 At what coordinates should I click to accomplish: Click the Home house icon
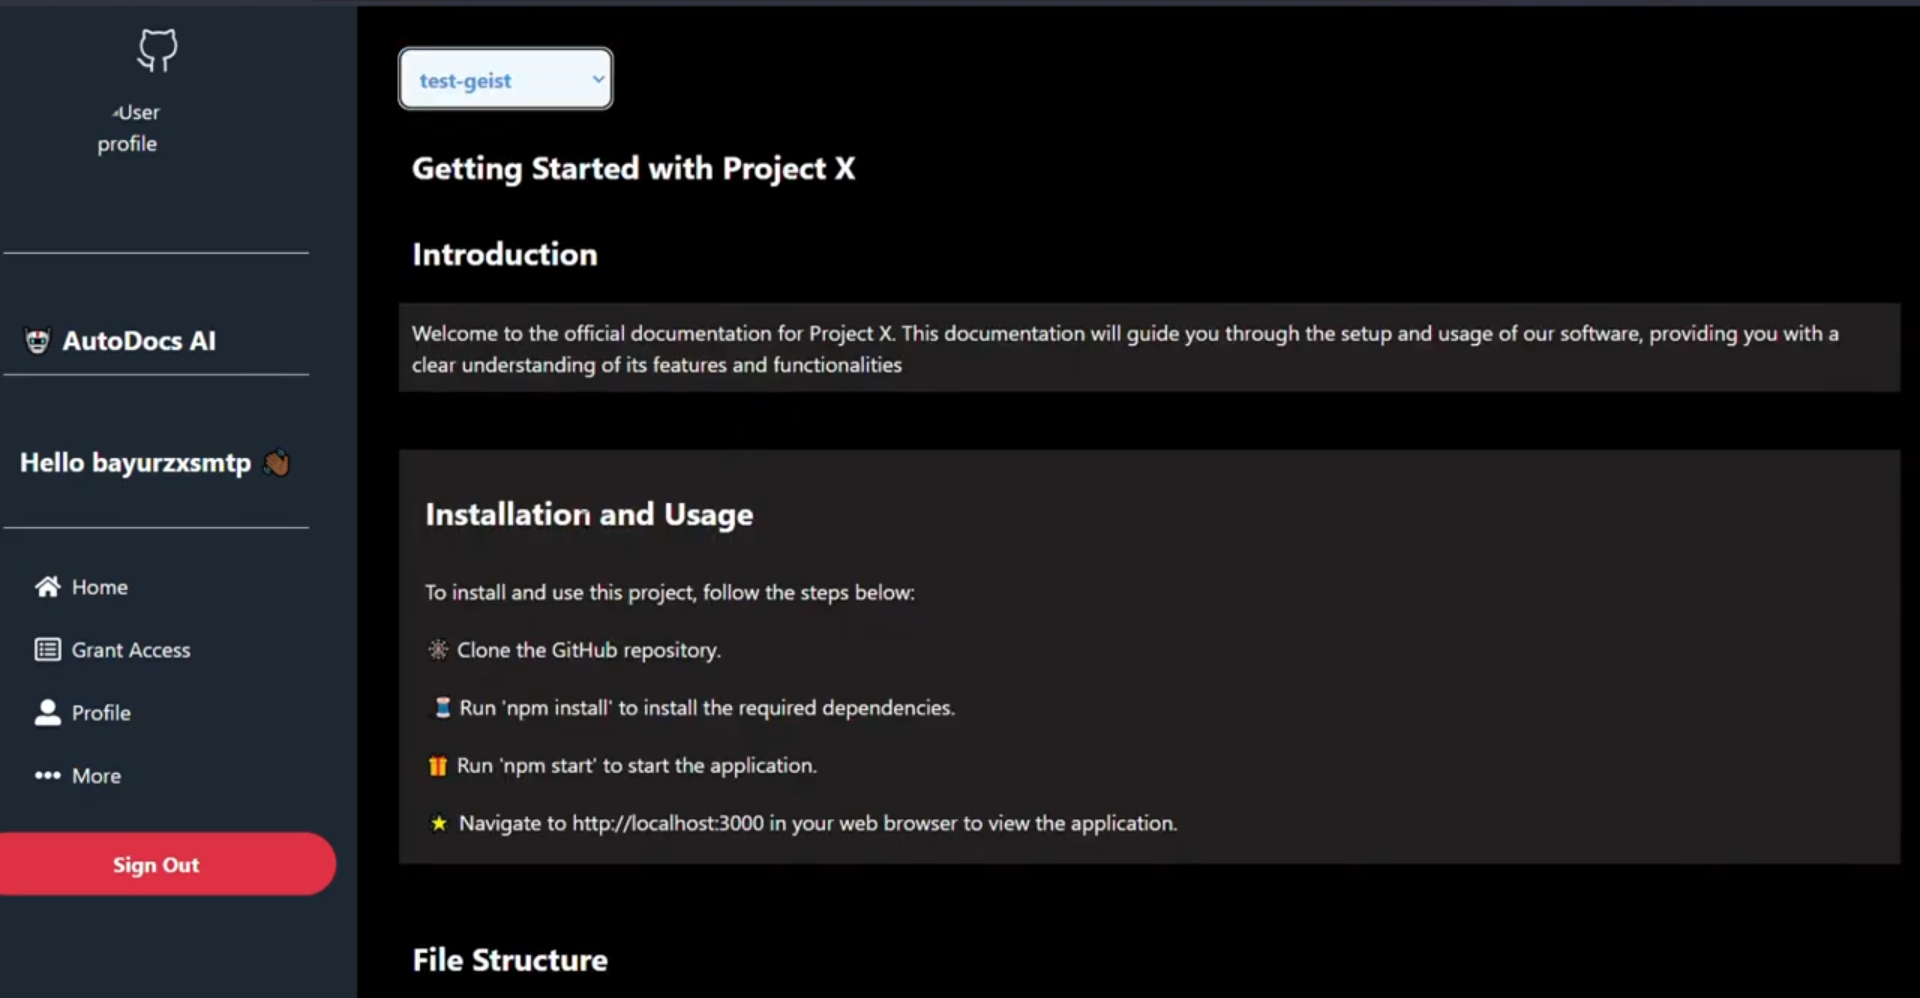coord(47,587)
